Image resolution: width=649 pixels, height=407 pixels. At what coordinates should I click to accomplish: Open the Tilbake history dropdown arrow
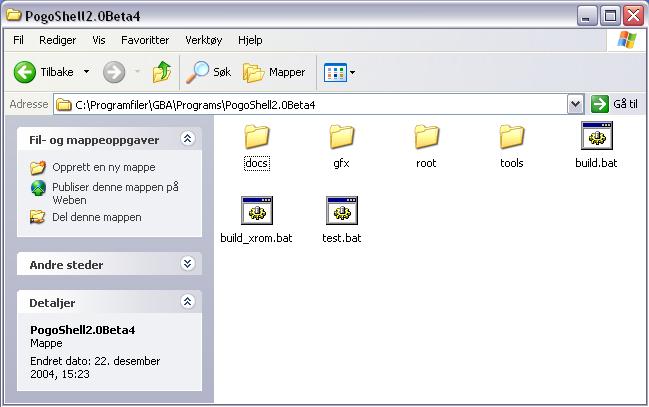click(x=87, y=72)
